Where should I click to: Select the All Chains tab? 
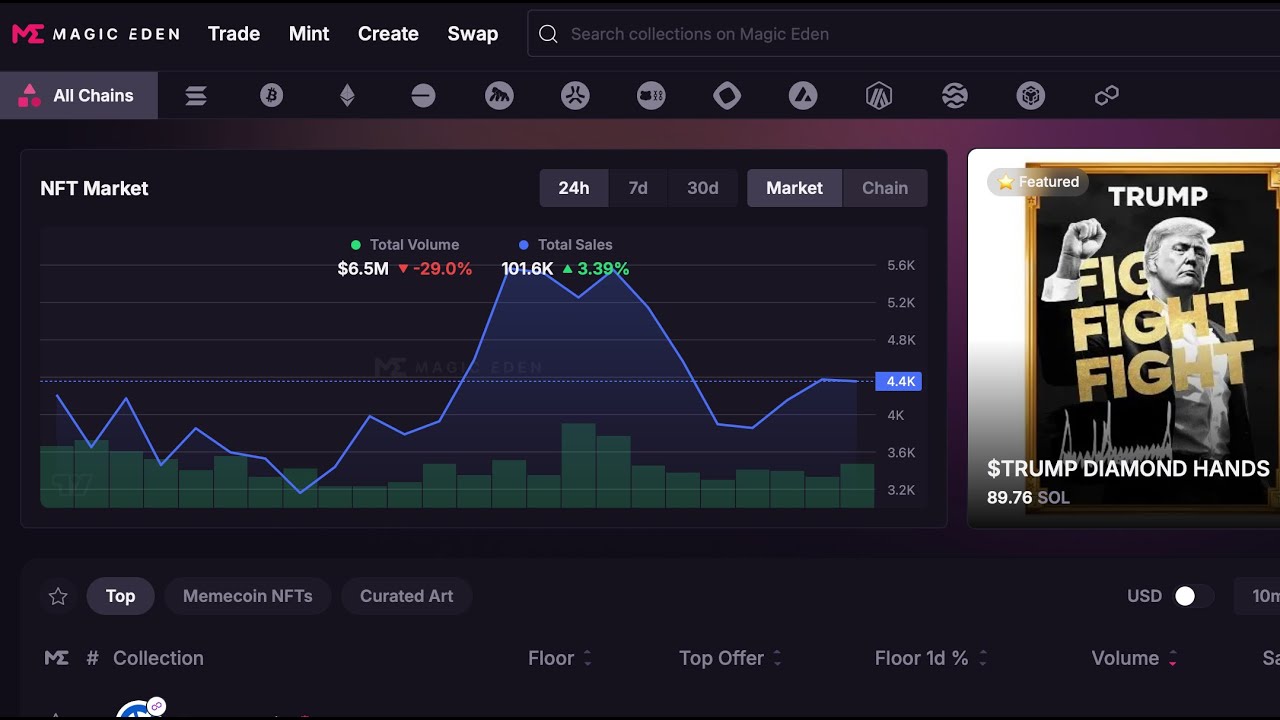click(x=79, y=96)
